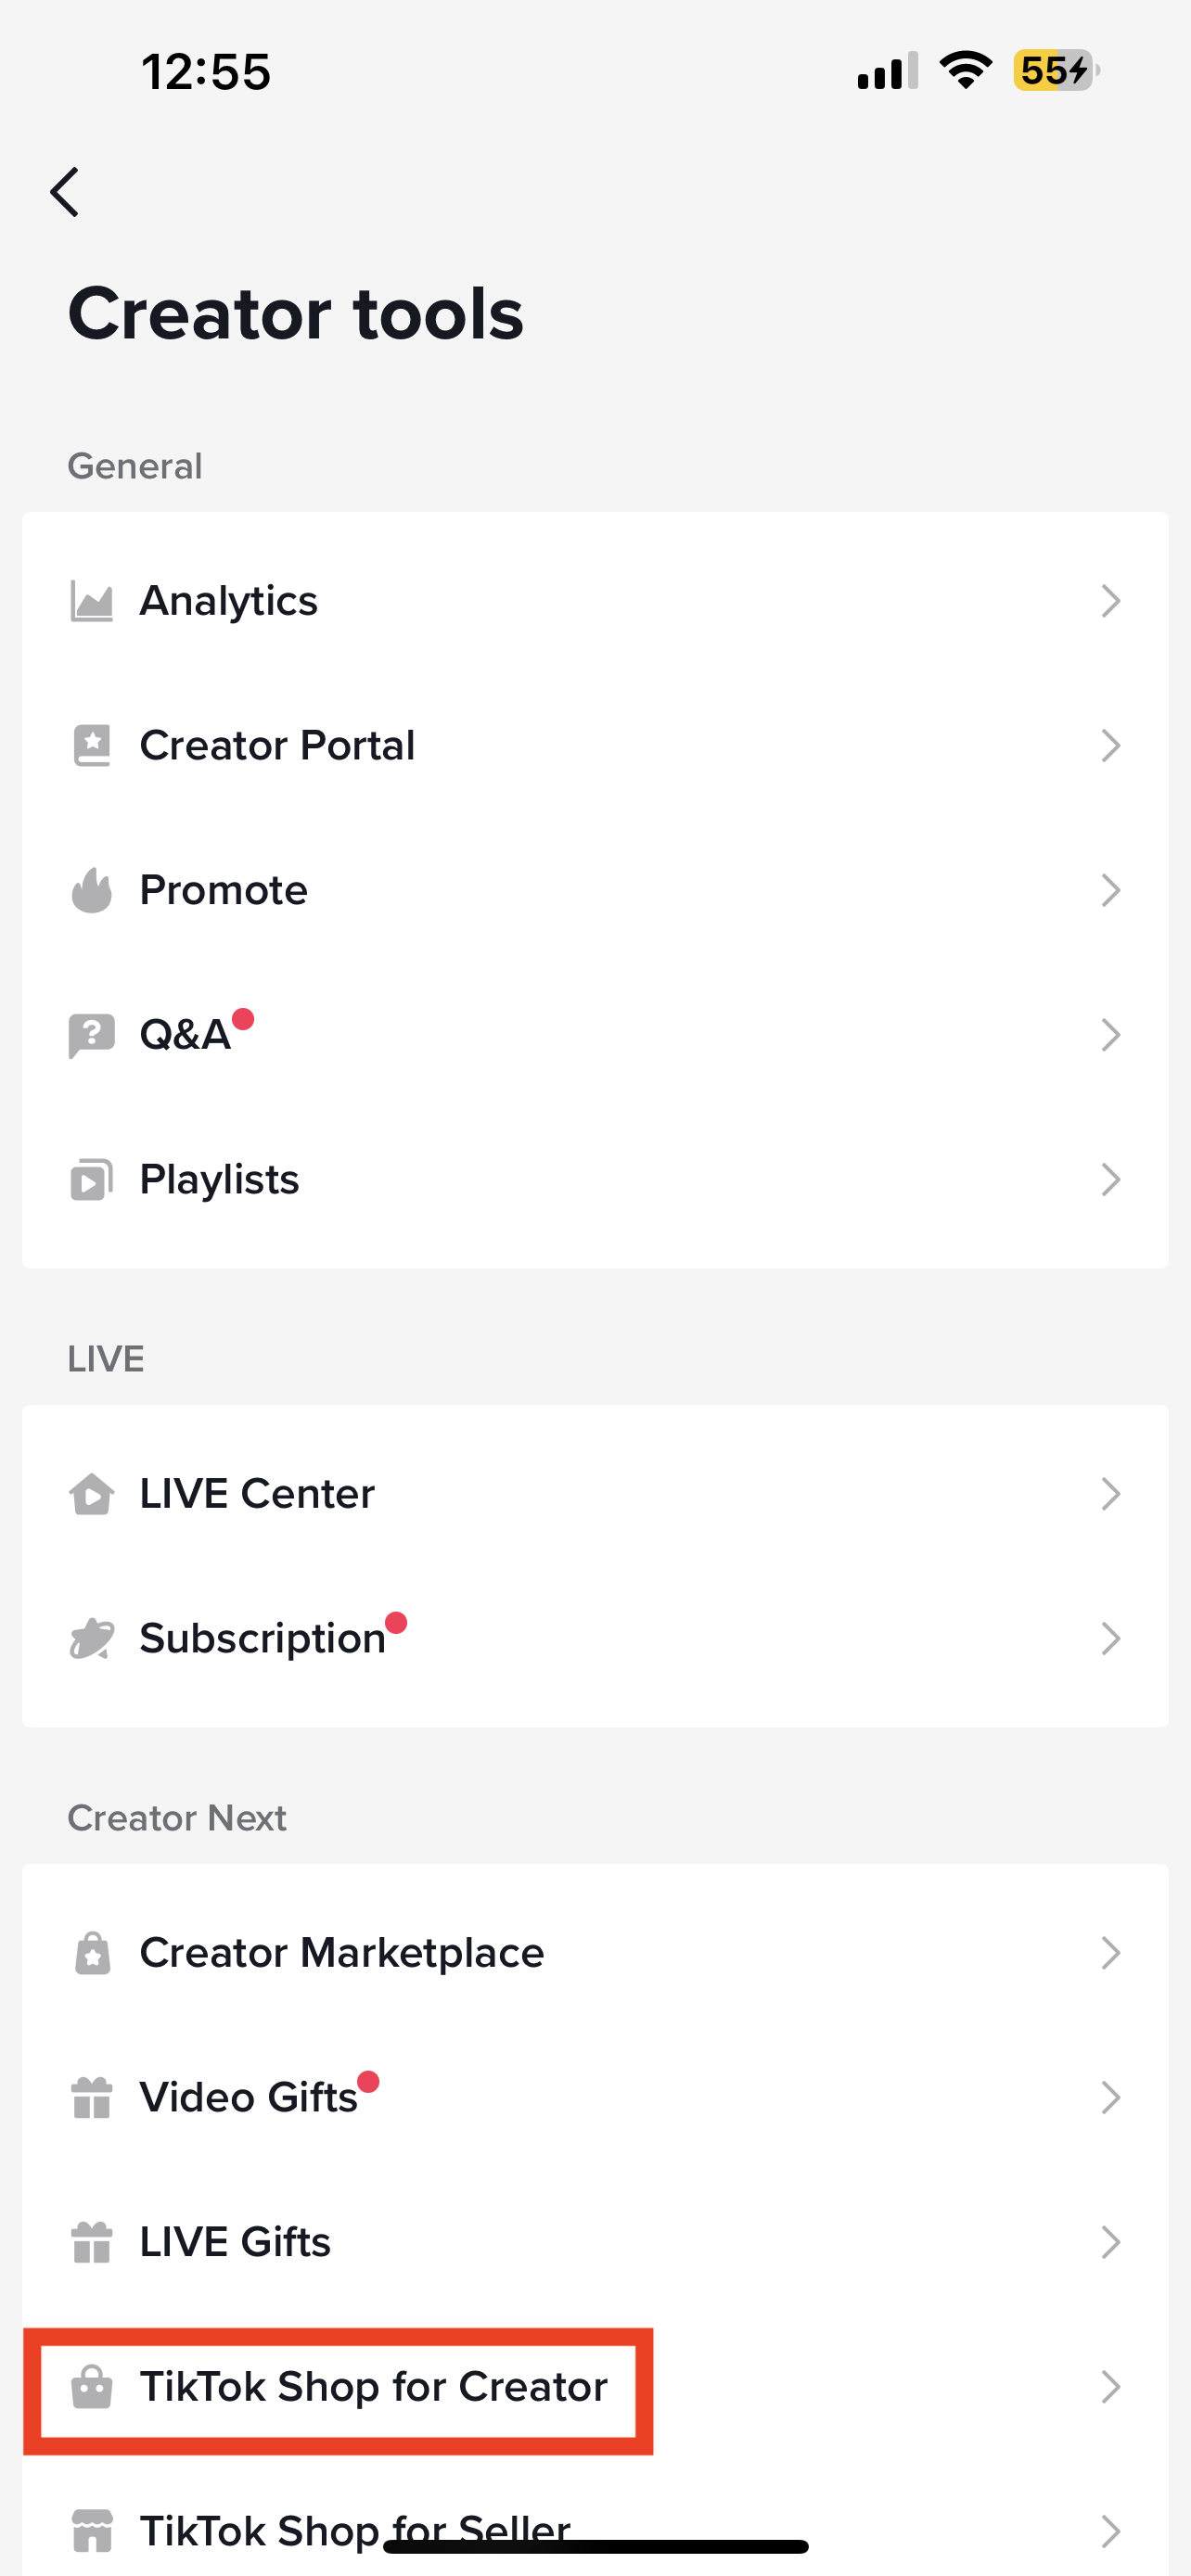Screen dimensions: 1191x2576
Task: Tap the Creator Marketplace bag icon
Action: point(92,1953)
